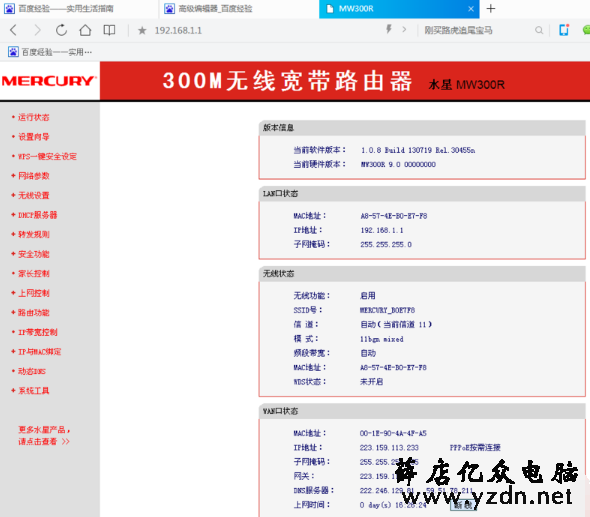
Task: Bookmark the page with the star icon
Action: 142,30
